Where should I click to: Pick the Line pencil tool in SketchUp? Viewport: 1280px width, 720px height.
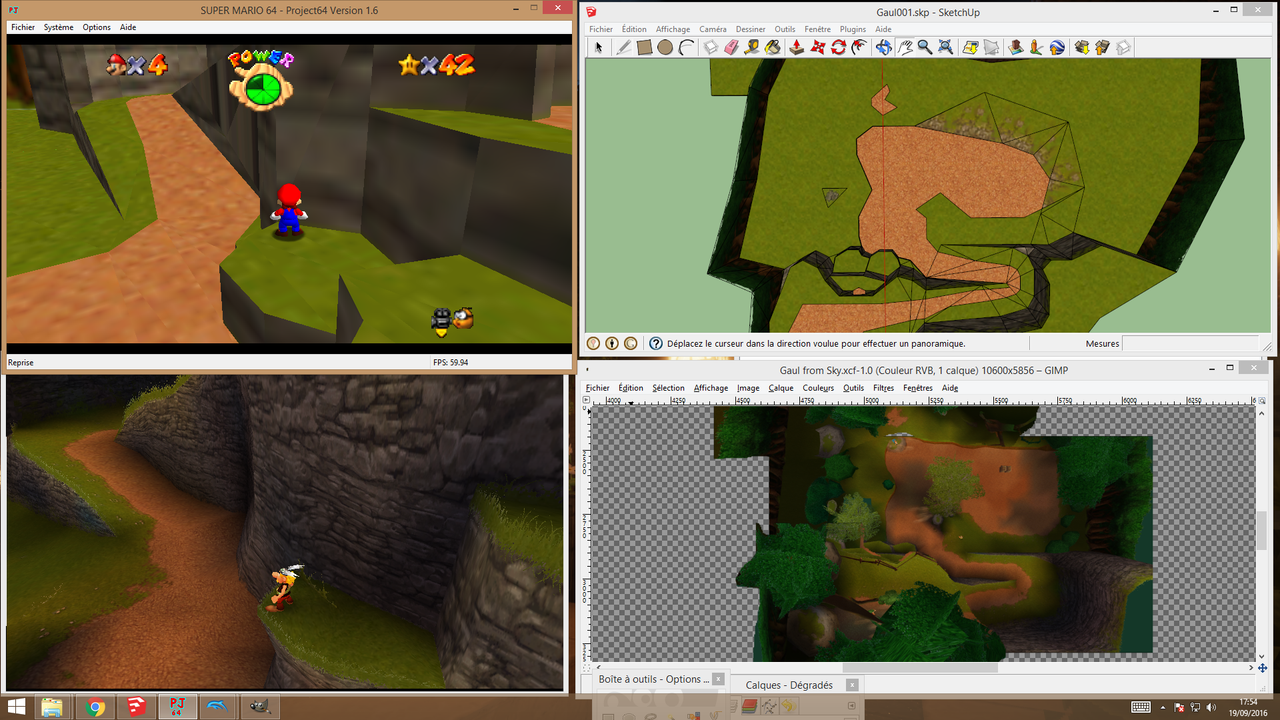[623, 47]
